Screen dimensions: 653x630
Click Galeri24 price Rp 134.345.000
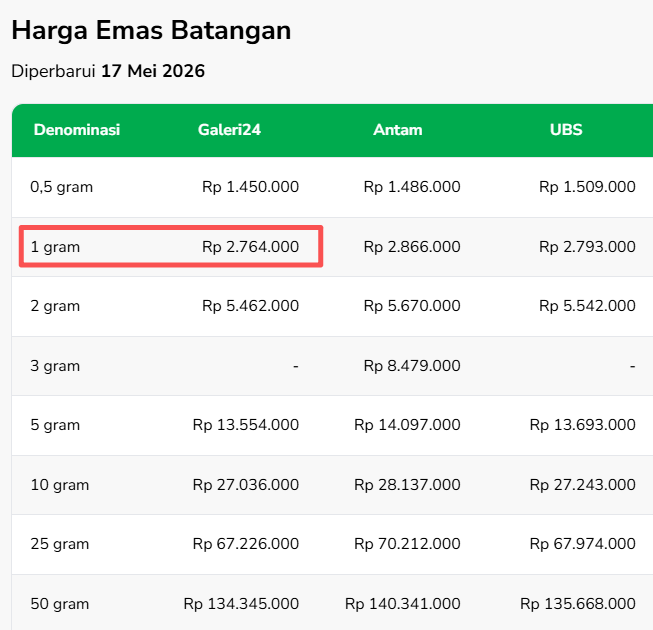(x=241, y=604)
